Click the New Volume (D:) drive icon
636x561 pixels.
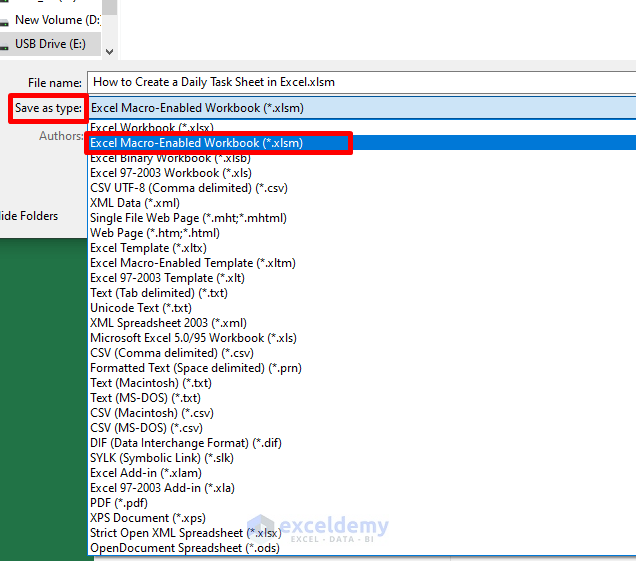(x=4, y=22)
